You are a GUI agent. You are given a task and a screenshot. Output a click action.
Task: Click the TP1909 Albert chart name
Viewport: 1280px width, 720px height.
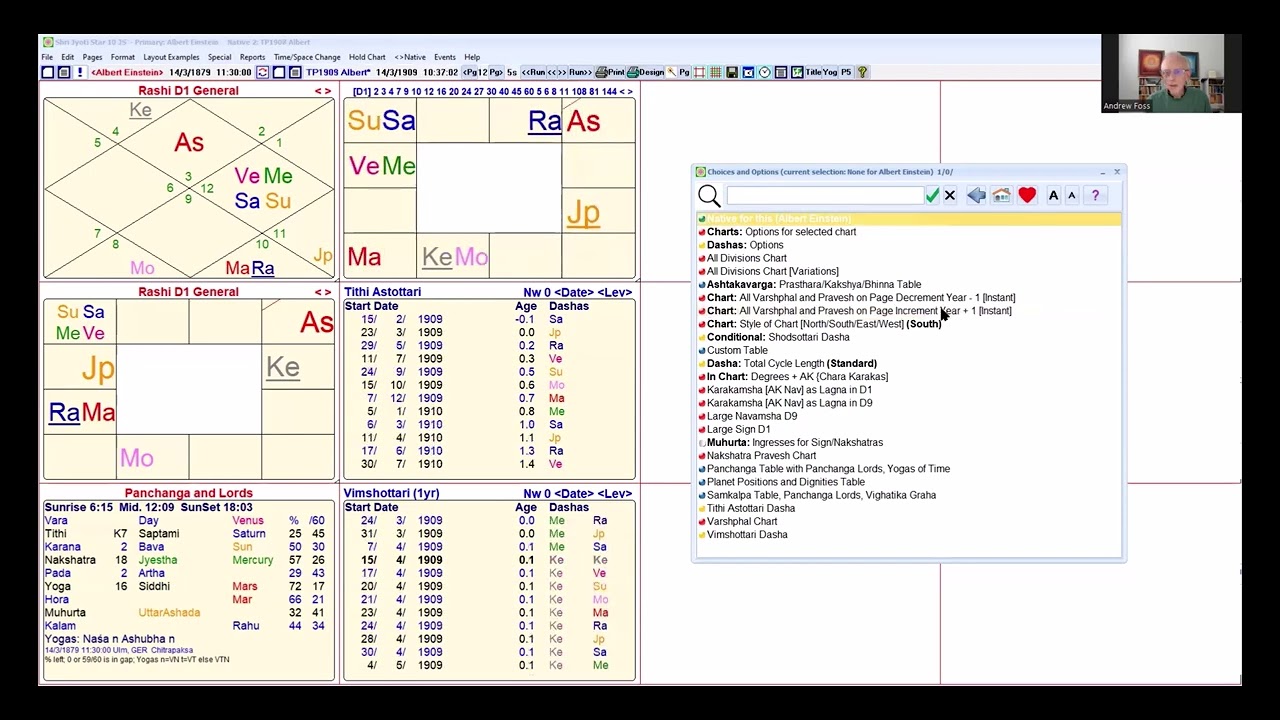point(338,72)
